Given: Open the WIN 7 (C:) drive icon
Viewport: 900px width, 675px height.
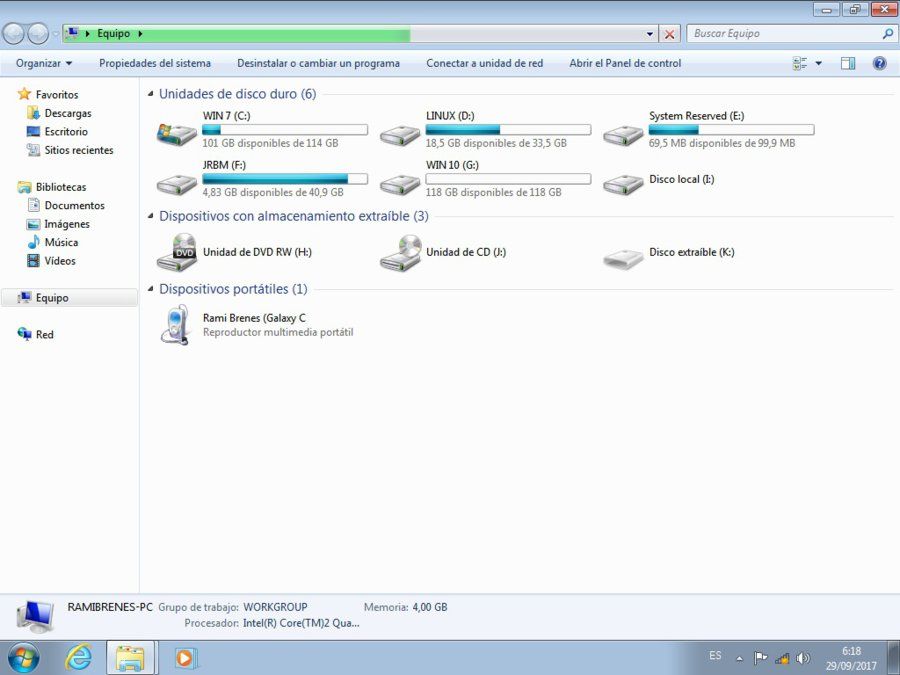Looking at the screenshot, I should (x=177, y=135).
